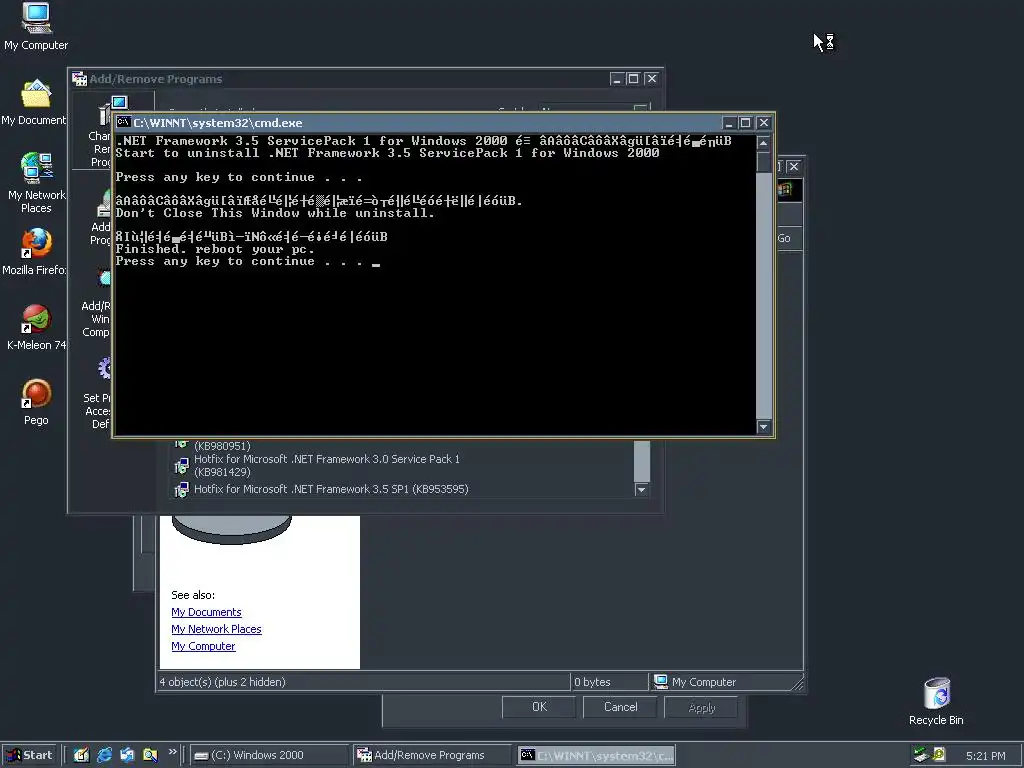Maximize the cmd.exe window
This screenshot has width=1024, height=768.
[x=745, y=123]
